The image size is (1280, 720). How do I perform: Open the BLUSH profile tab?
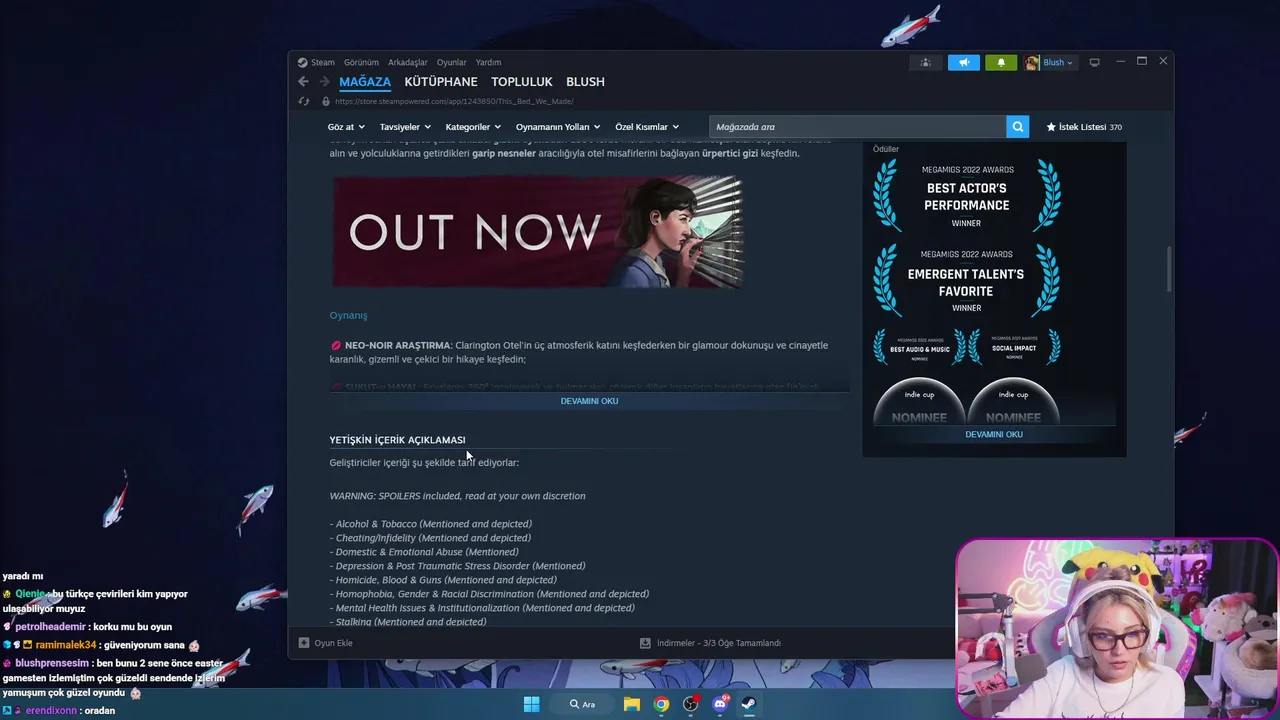pyautogui.click(x=585, y=82)
